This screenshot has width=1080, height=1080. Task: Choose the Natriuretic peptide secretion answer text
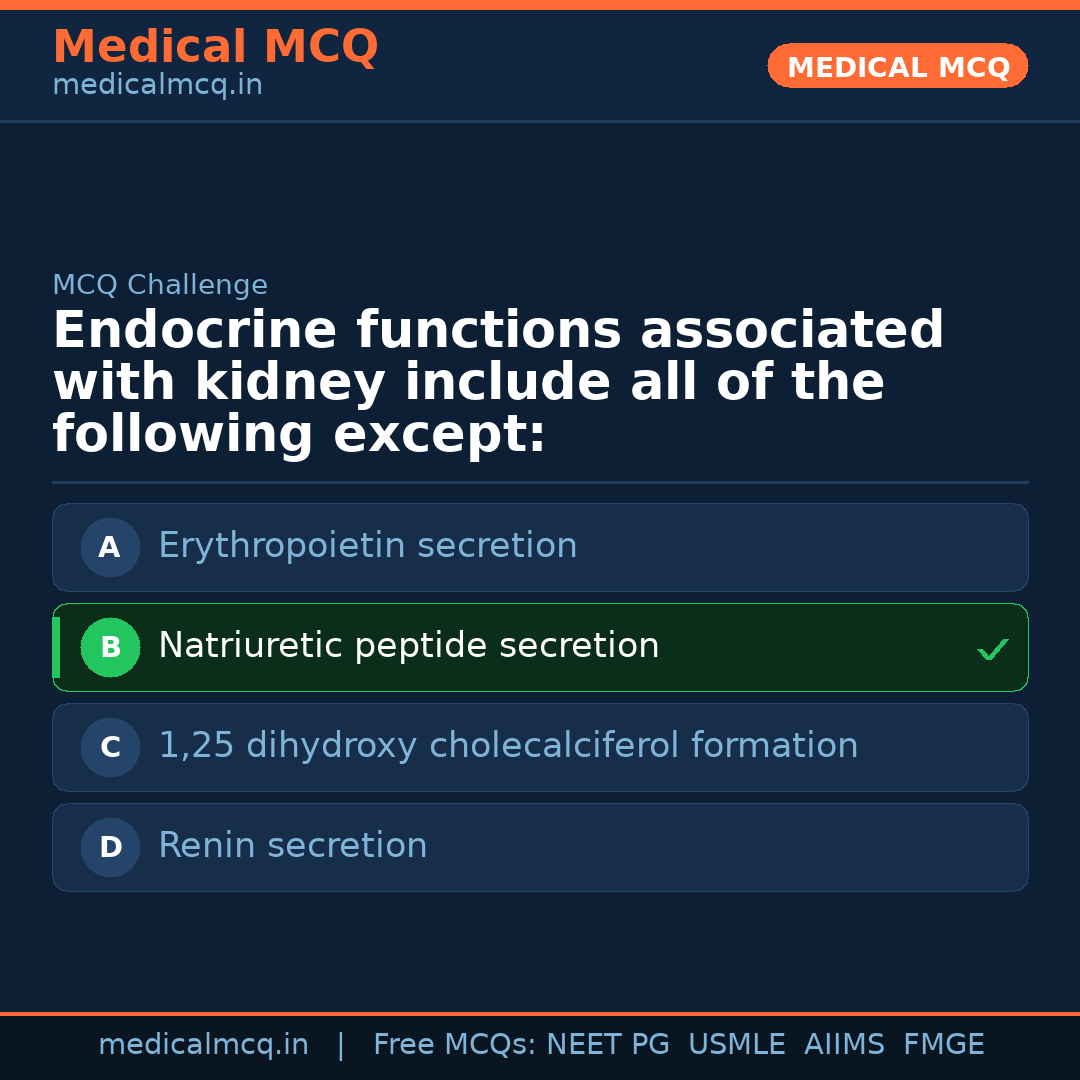[408, 646]
